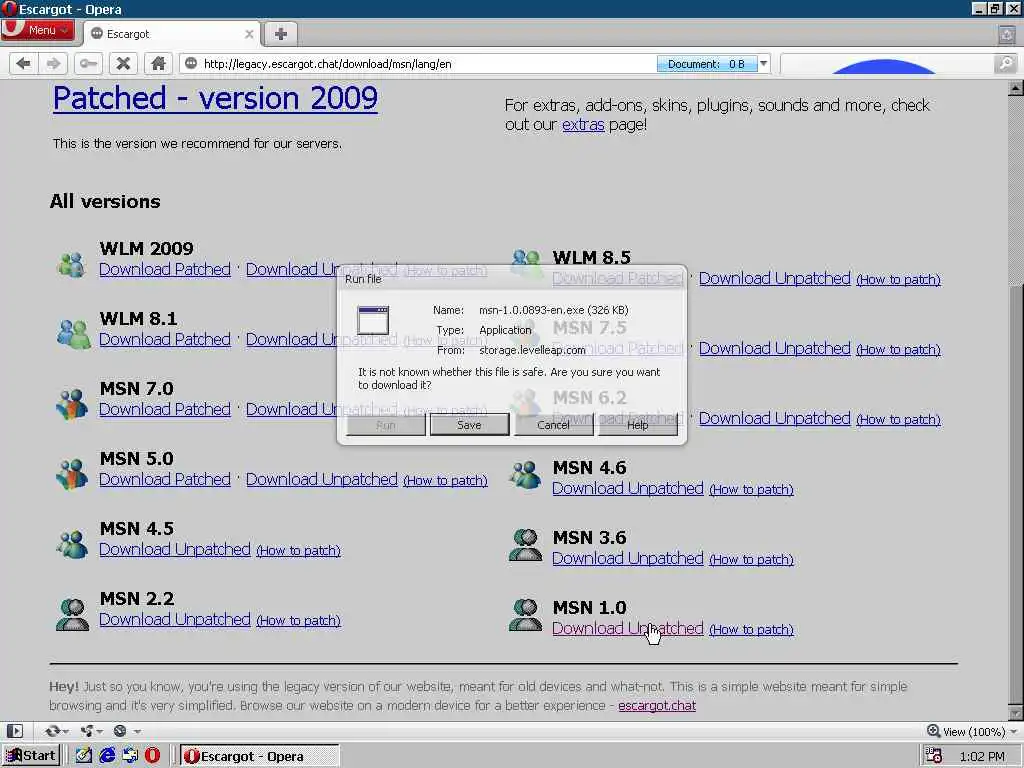Open the extras page link

pyautogui.click(x=583, y=124)
